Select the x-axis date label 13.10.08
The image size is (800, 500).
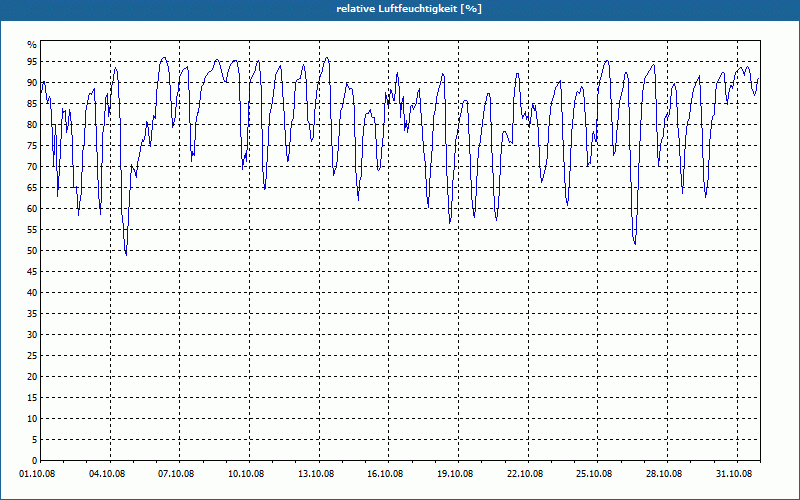[x=316, y=473]
